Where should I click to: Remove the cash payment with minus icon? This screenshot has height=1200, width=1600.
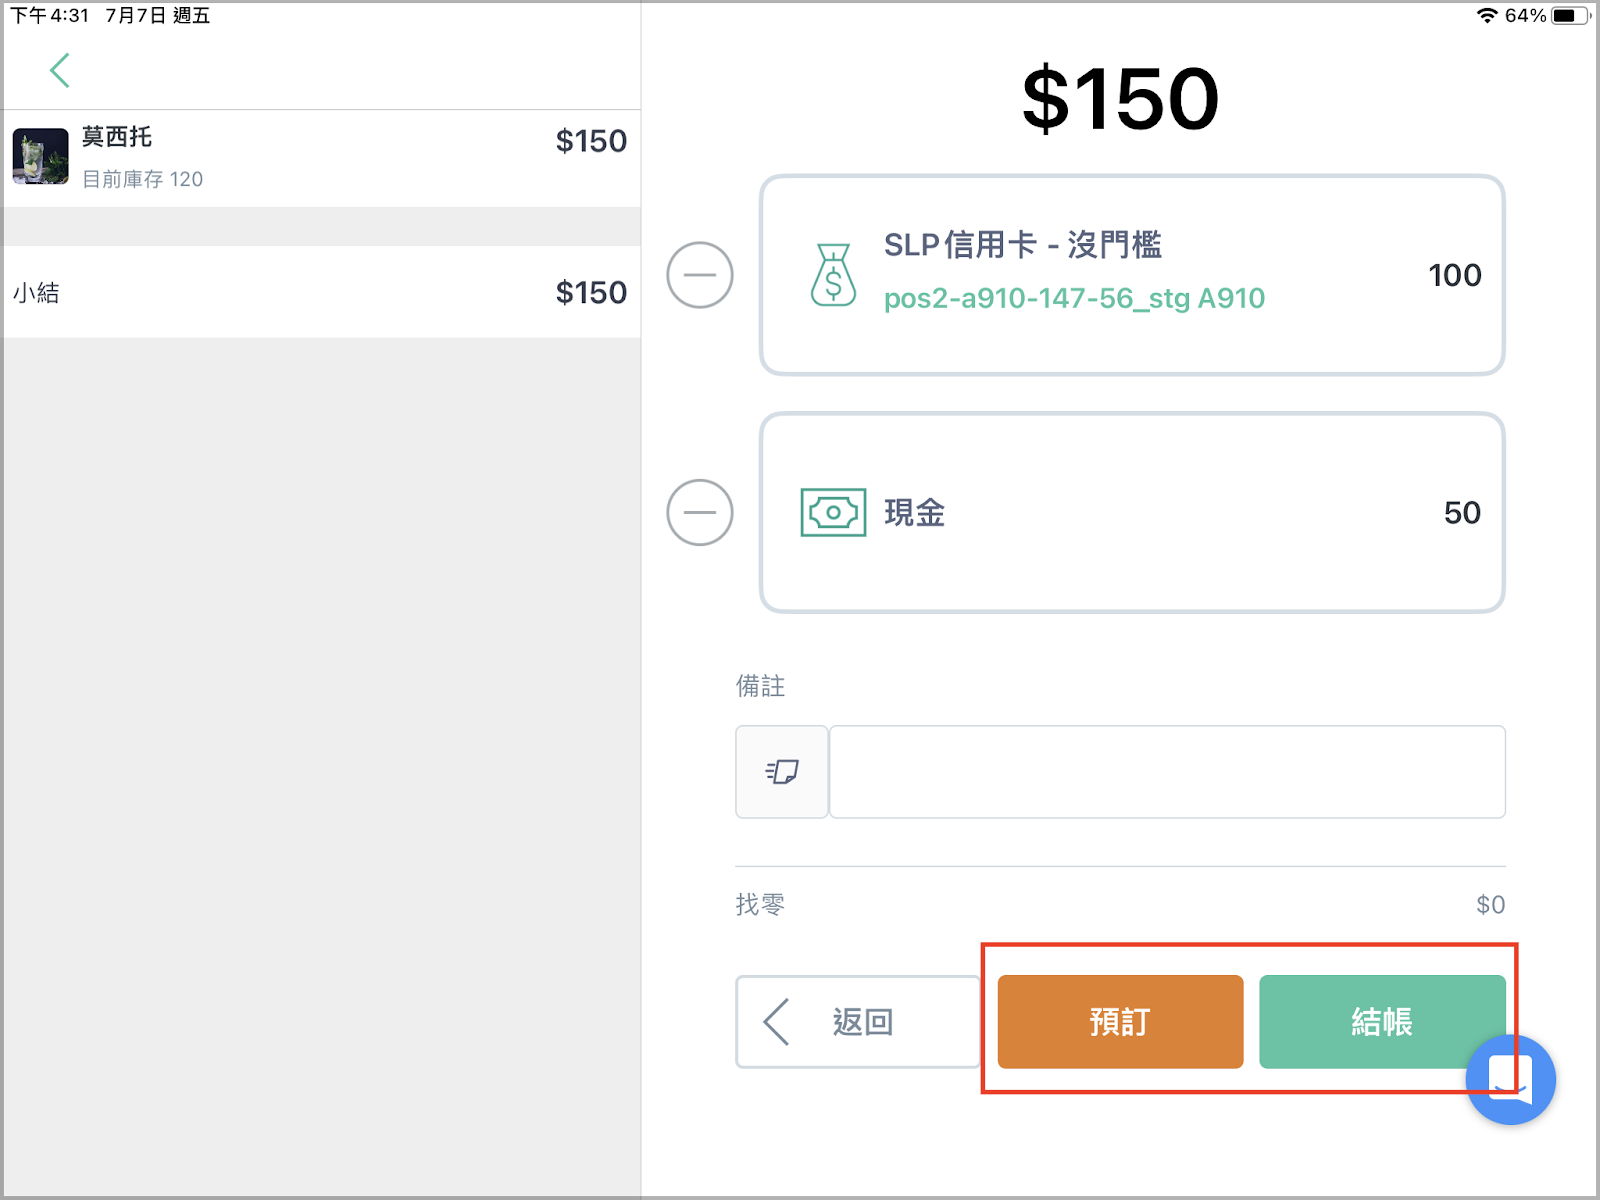(700, 512)
